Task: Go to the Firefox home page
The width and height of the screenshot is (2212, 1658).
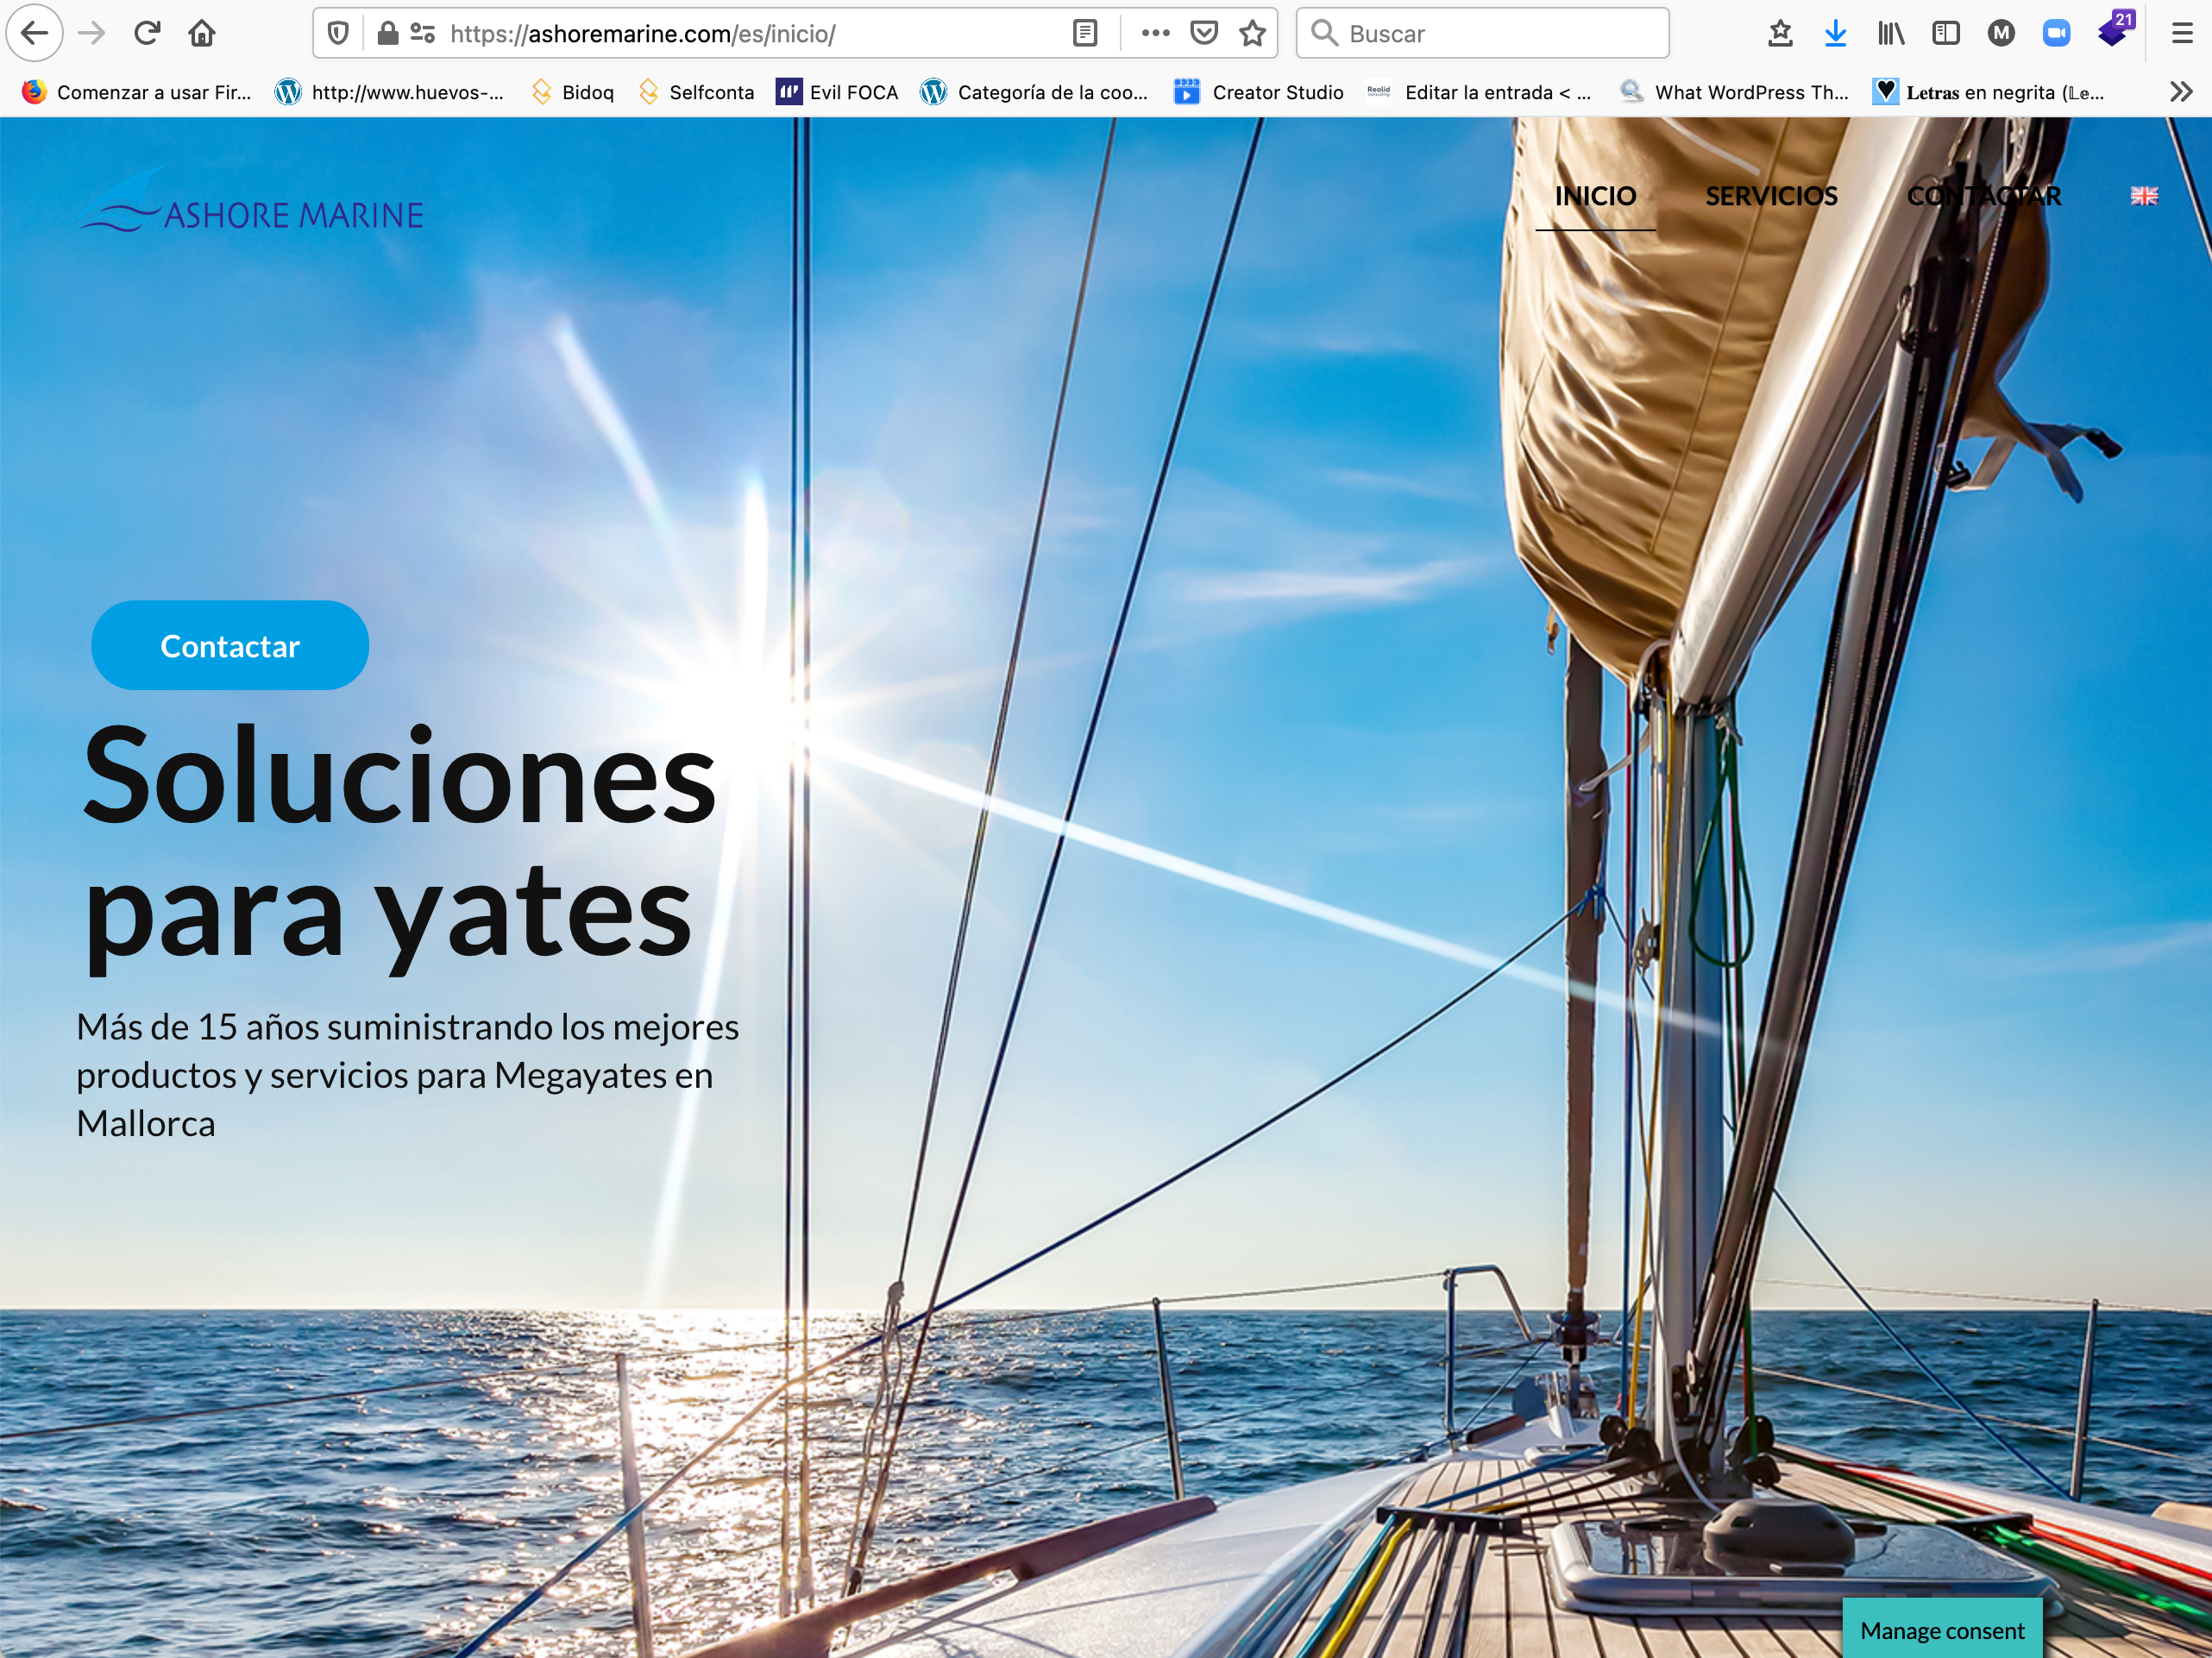Action: click(202, 33)
